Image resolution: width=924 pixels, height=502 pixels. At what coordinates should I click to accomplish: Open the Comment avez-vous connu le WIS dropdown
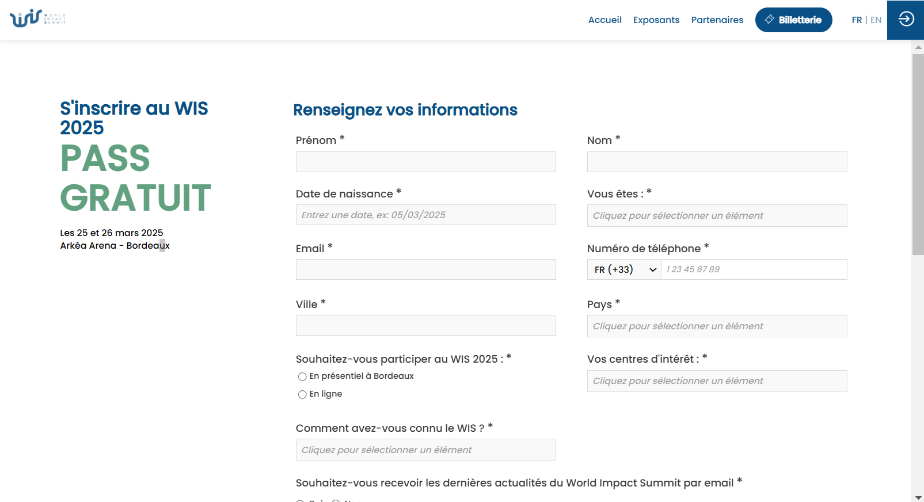(425, 450)
